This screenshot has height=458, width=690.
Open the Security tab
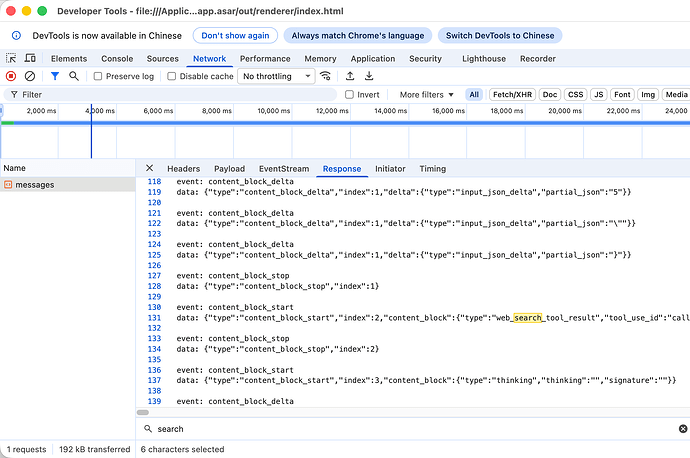coord(425,59)
